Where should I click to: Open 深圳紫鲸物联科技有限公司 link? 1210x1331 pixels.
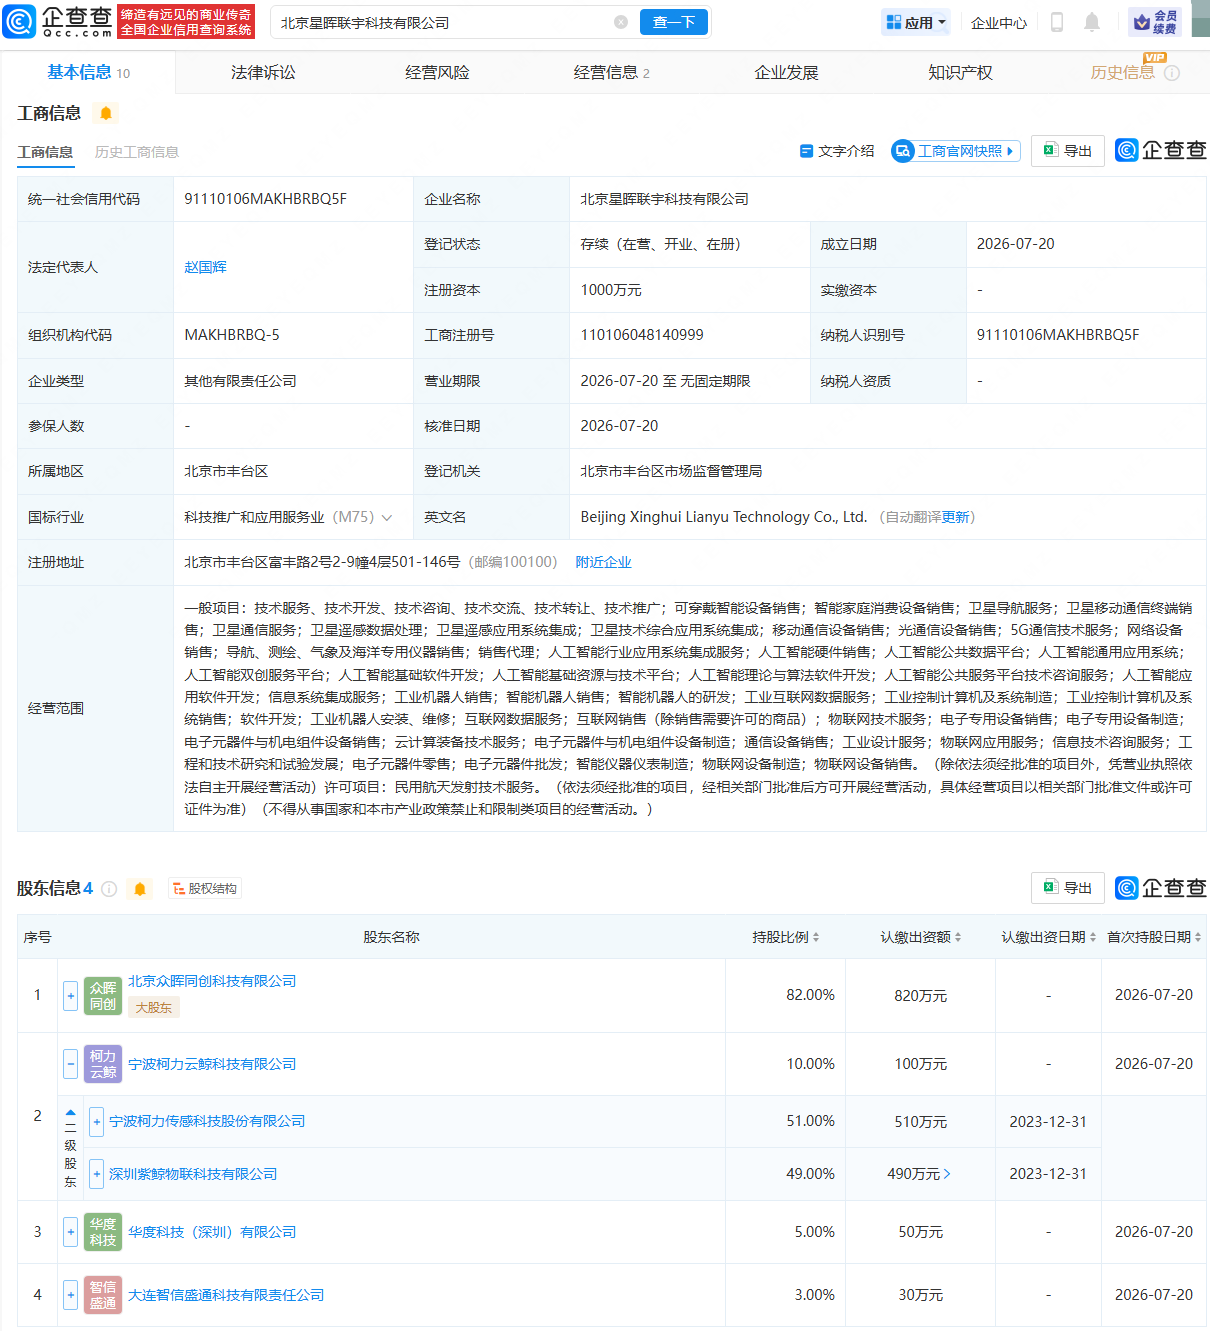[x=193, y=1174]
